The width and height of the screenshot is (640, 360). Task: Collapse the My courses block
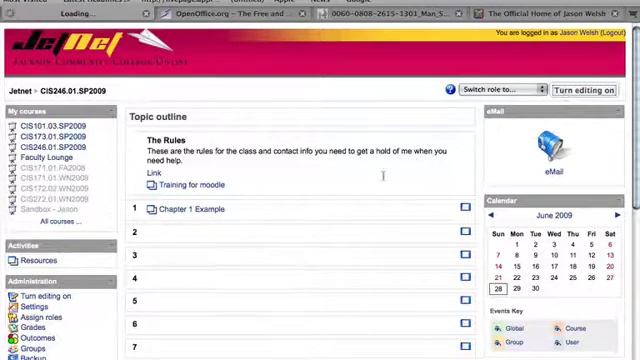pos(111,111)
